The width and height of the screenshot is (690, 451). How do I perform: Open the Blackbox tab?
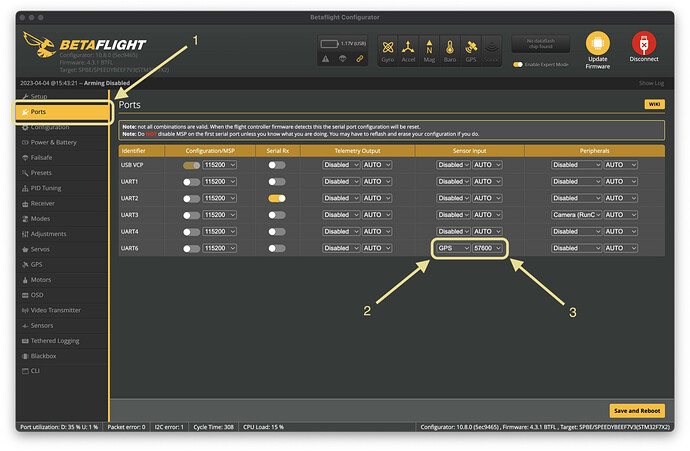click(62, 356)
